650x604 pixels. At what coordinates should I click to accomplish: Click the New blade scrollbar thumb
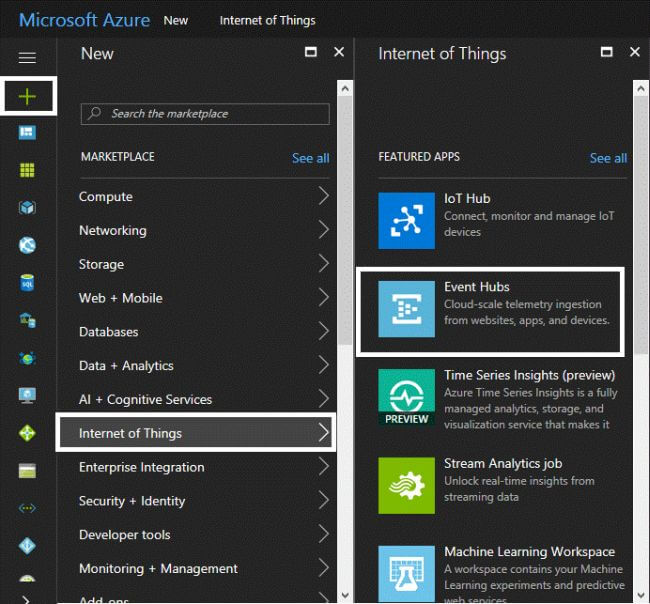[x=345, y=220]
